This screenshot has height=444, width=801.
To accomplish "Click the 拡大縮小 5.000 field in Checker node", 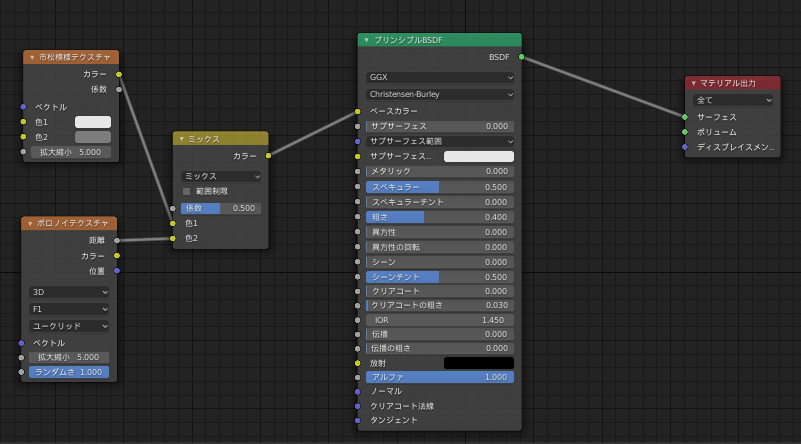I will pos(71,152).
